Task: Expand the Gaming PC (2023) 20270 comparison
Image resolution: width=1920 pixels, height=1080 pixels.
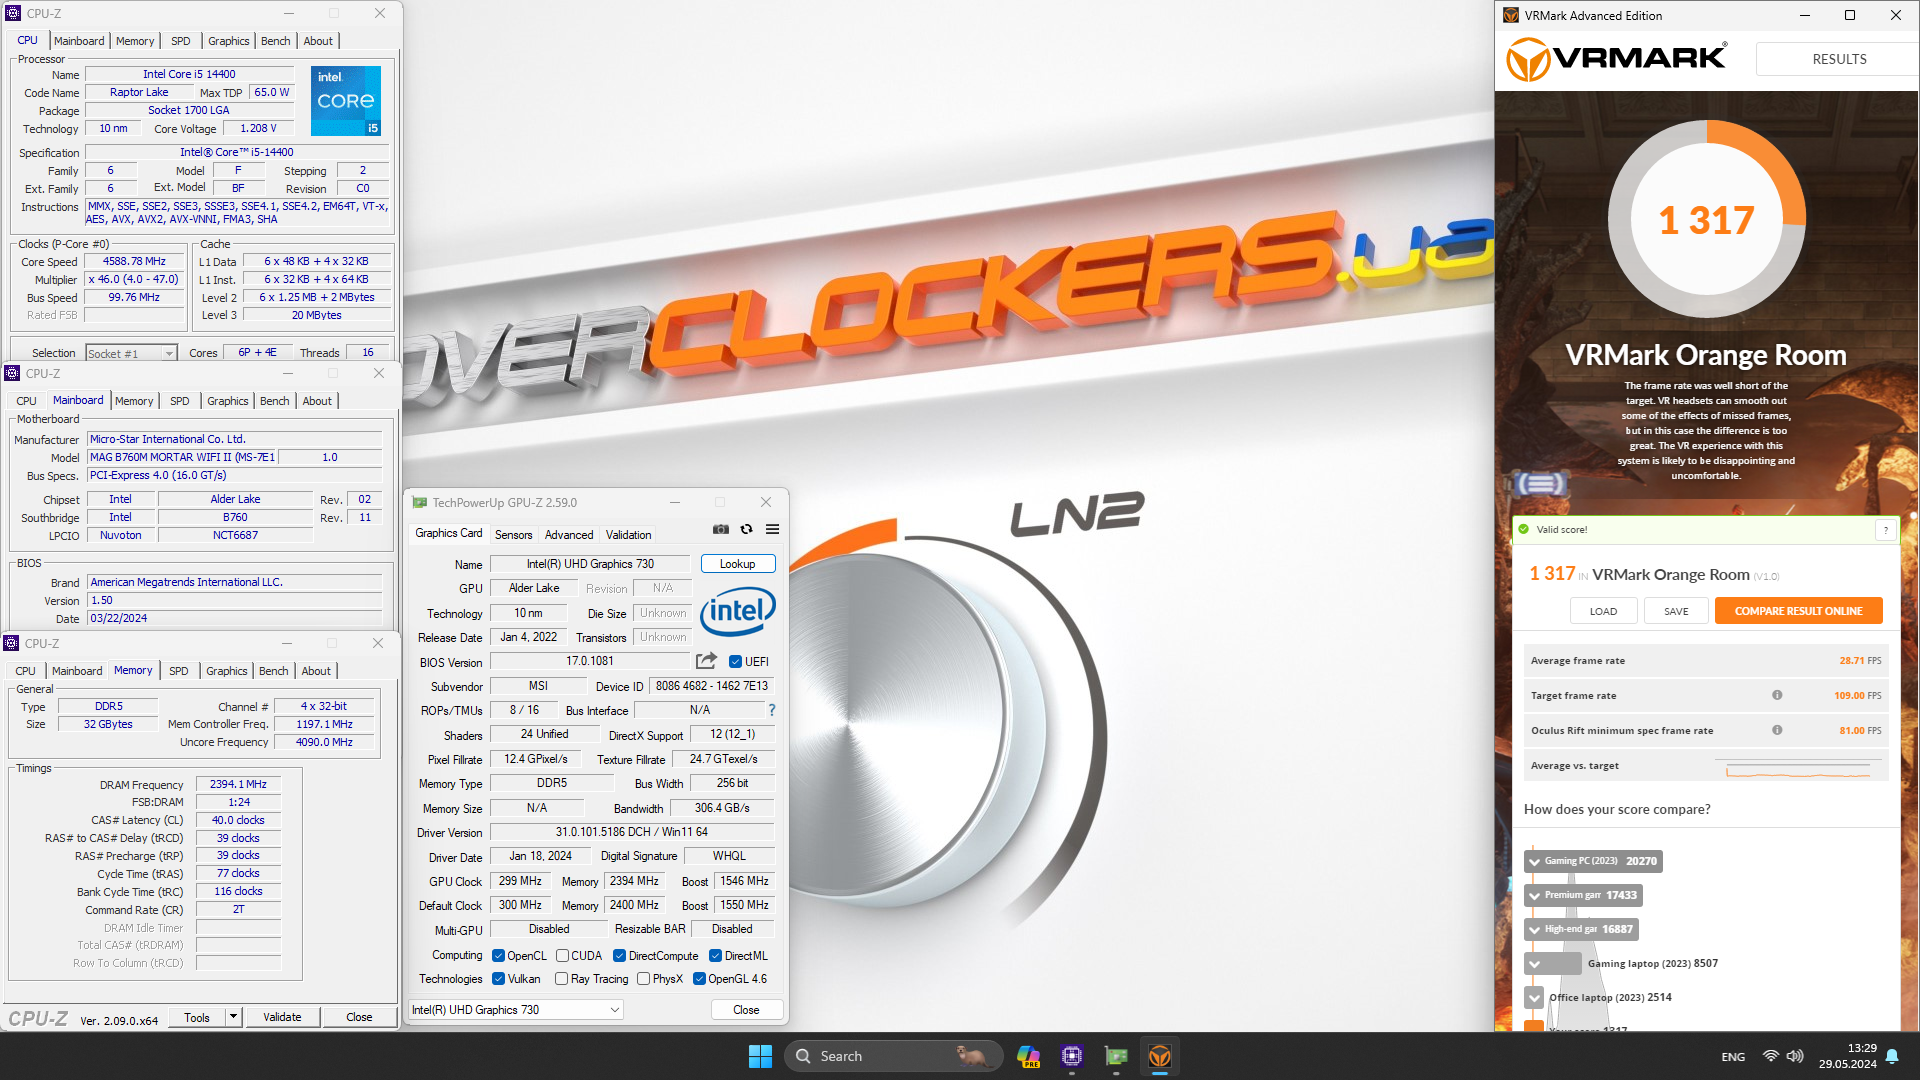Action: (1534, 861)
